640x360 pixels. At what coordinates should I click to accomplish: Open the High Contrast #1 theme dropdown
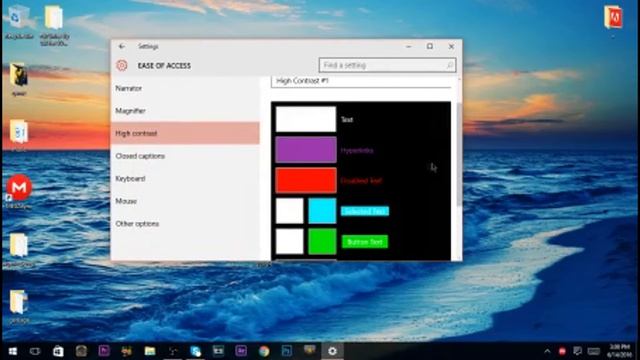pyautogui.click(x=361, y=81)
